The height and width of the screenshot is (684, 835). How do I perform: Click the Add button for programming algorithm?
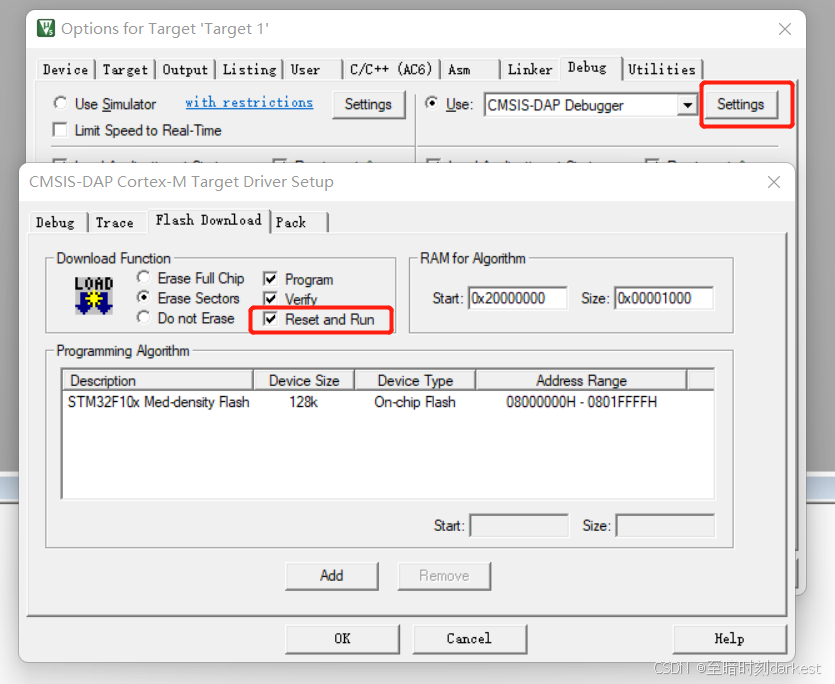pos(332,575)
